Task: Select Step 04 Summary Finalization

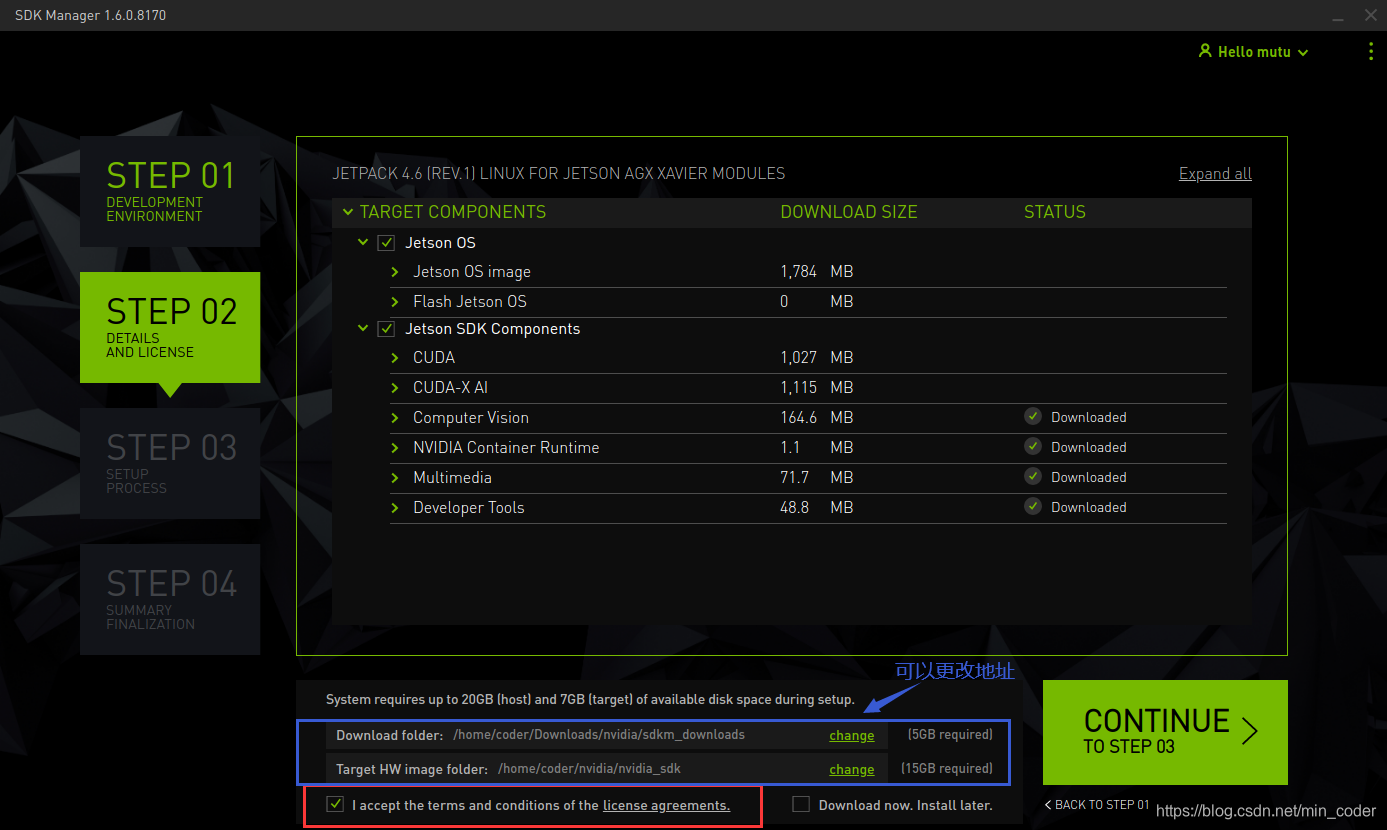Action: (x=170, y=599)
